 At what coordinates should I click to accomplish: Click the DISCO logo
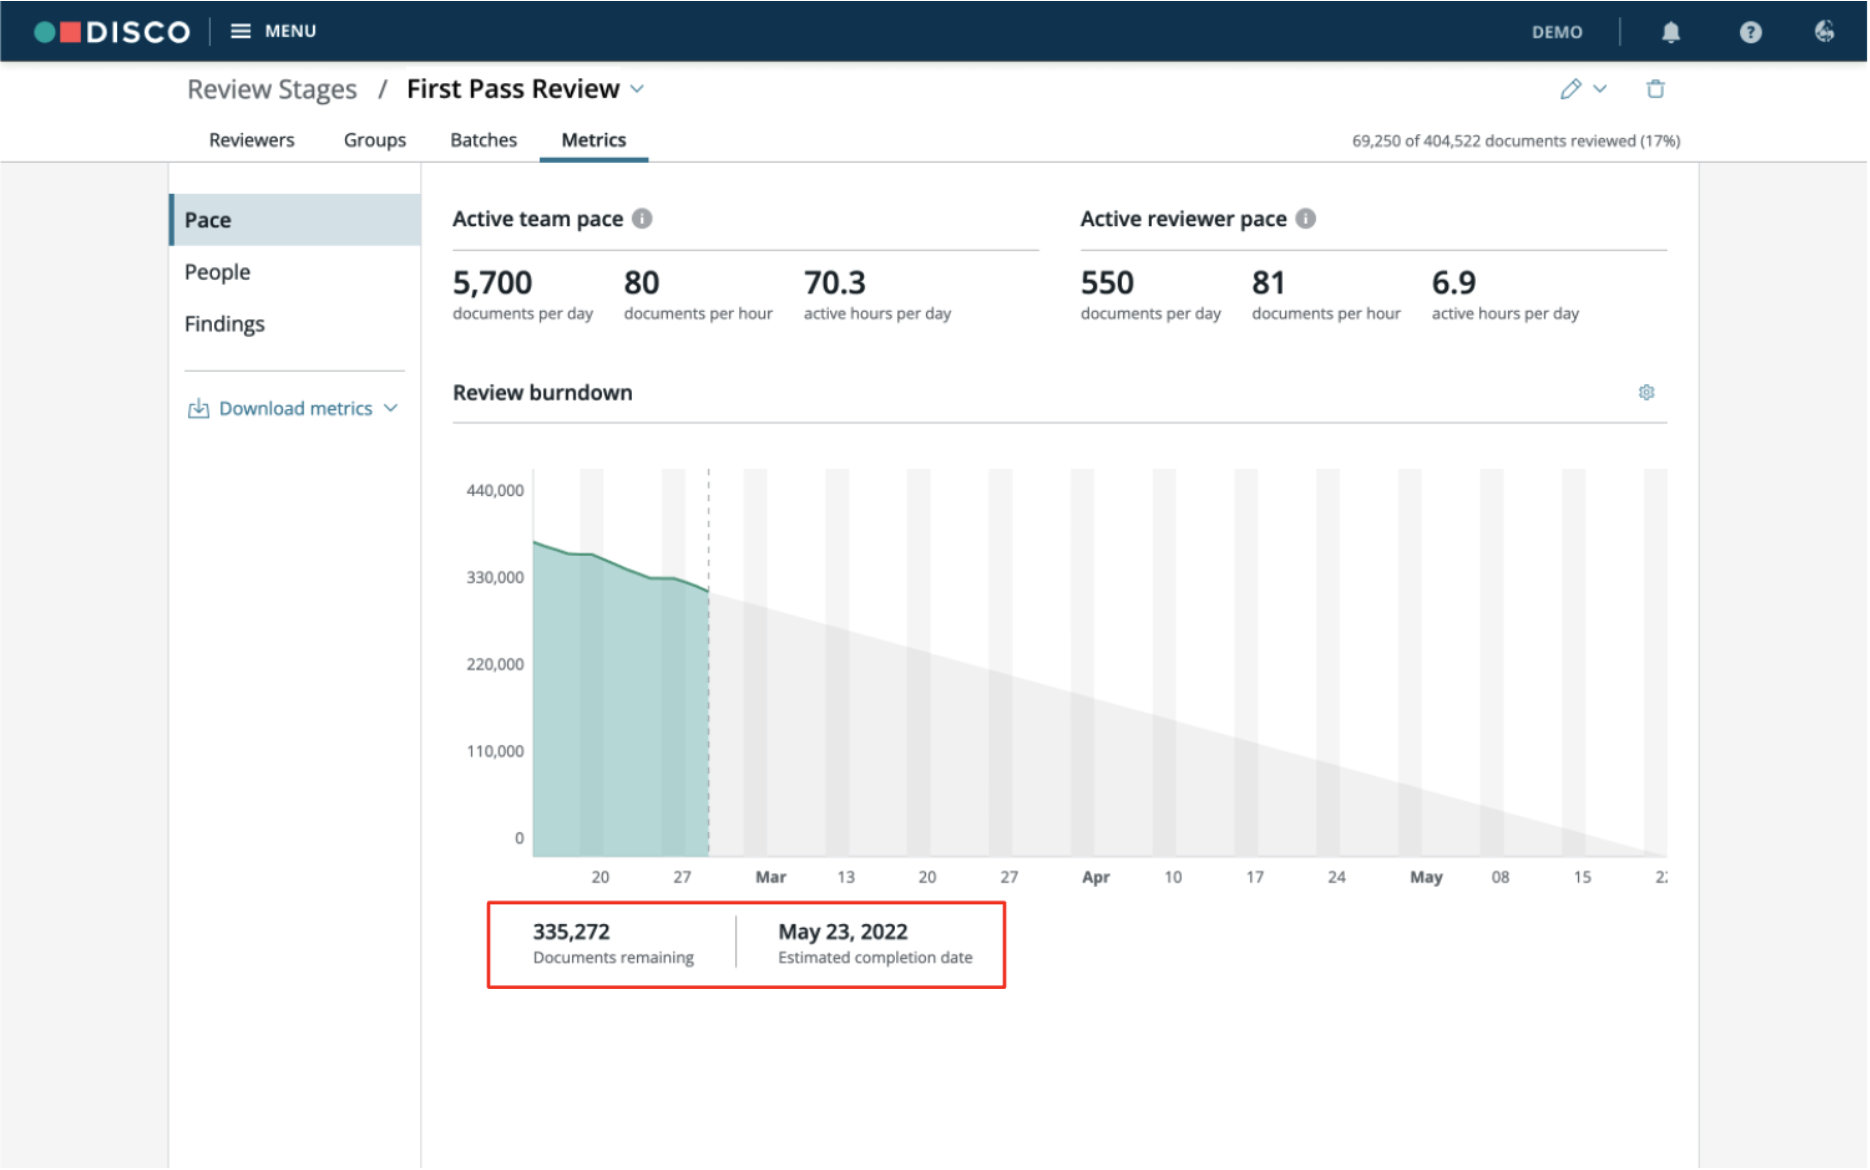[112, 32]
